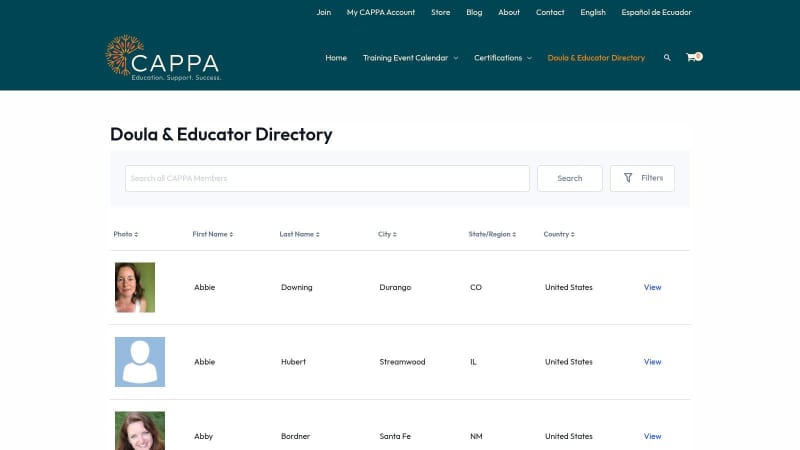This screenshot has width=800, height=450.
Task: Select the last name "Downing"
Action: [296, 287]
